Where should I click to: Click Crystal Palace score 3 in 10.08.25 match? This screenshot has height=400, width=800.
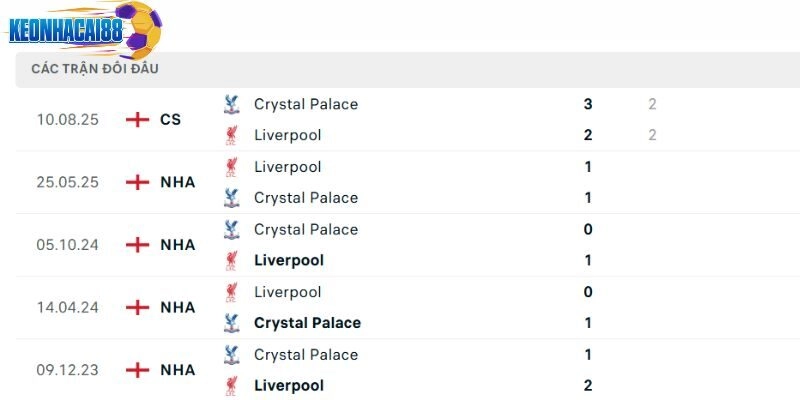(588, 104)
